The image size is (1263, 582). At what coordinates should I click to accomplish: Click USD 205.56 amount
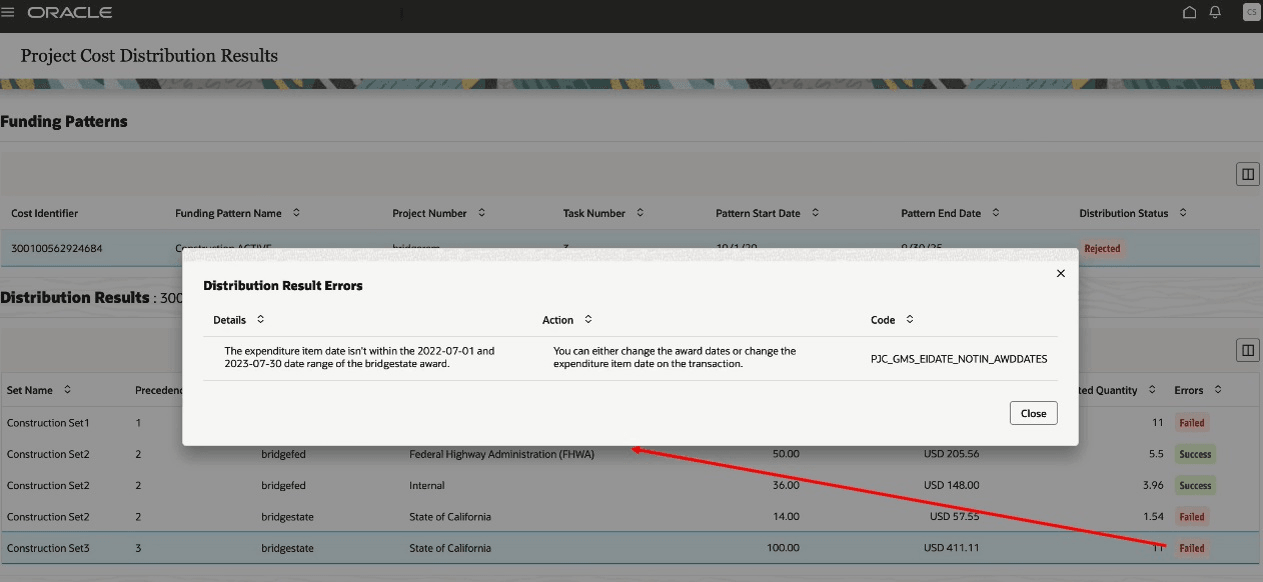(951, 454)
